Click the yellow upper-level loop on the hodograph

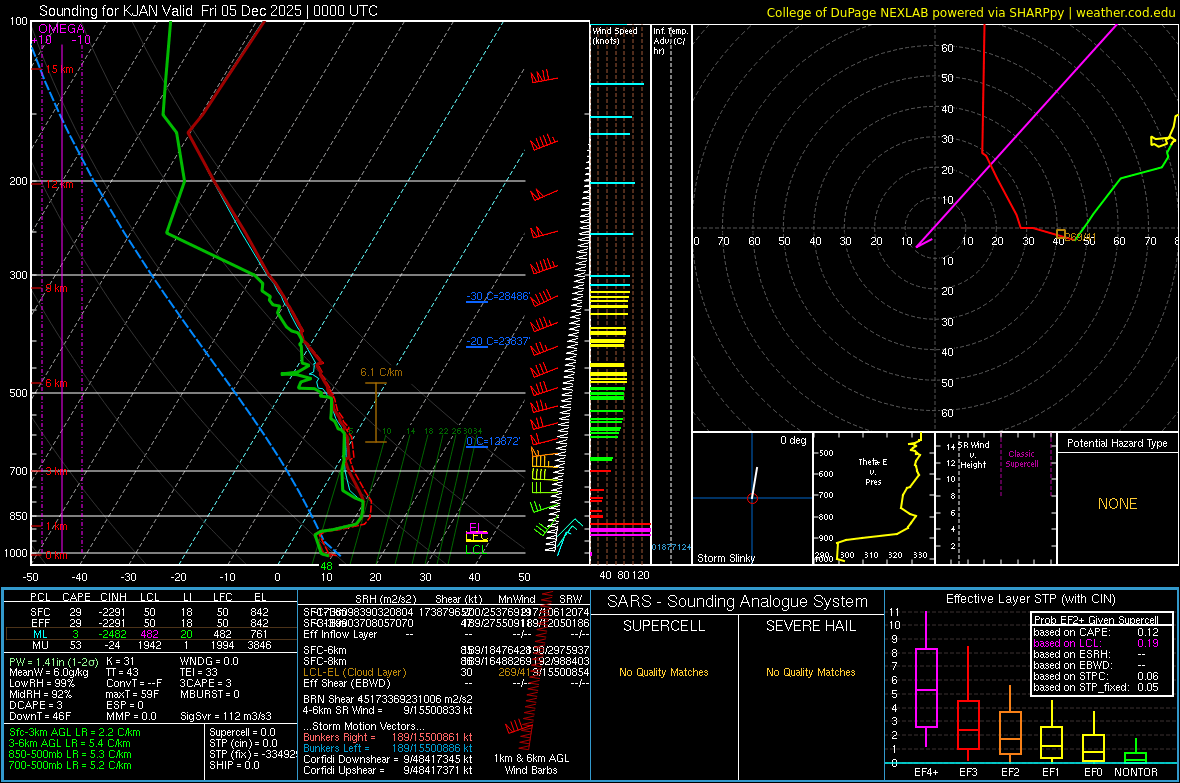(x=1162, y=141)
